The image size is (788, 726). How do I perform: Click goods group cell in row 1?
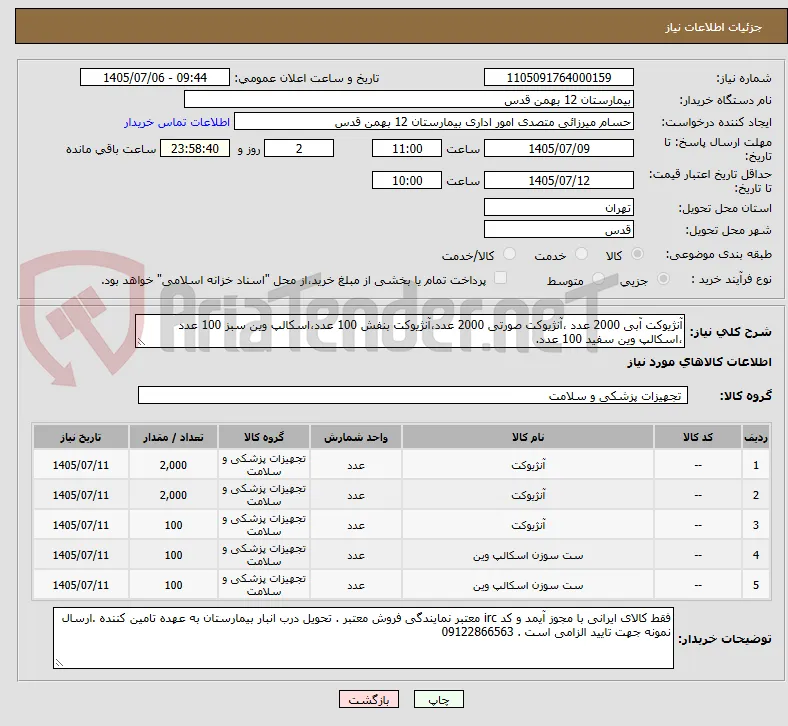[x=264, y=465]
